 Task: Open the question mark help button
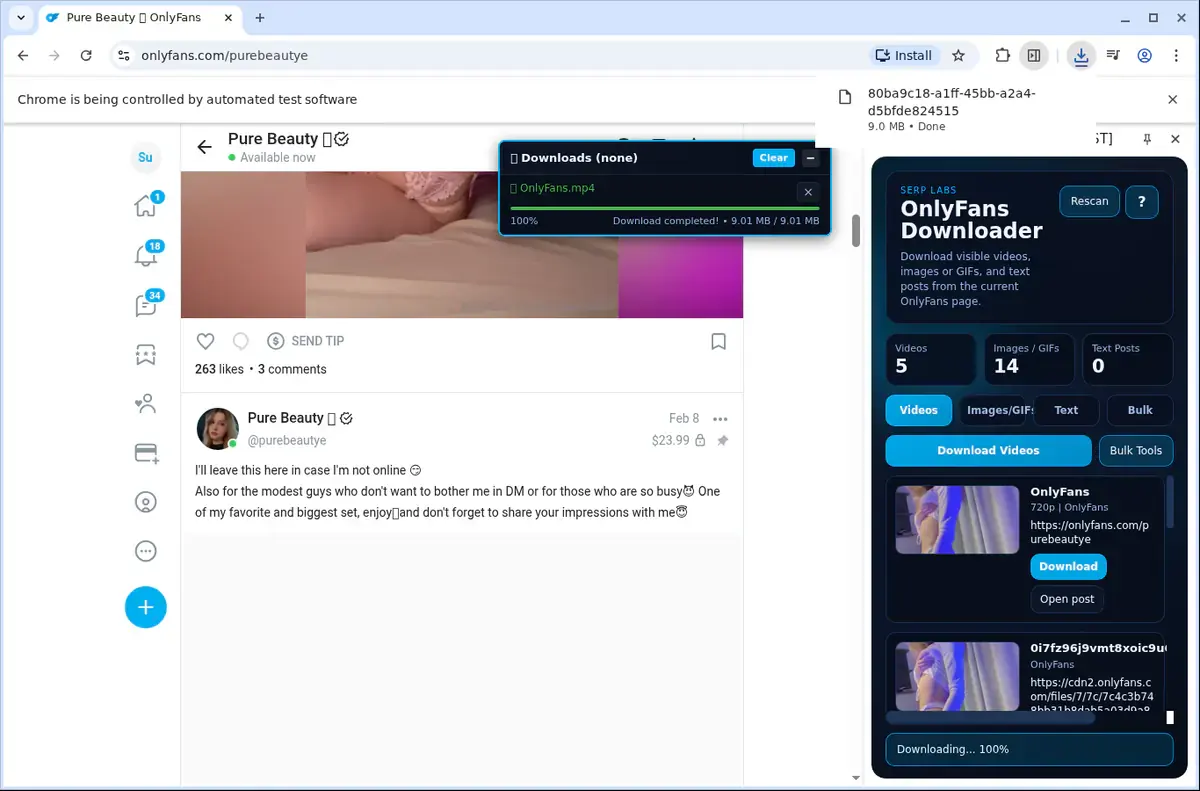click(1142, 201)
